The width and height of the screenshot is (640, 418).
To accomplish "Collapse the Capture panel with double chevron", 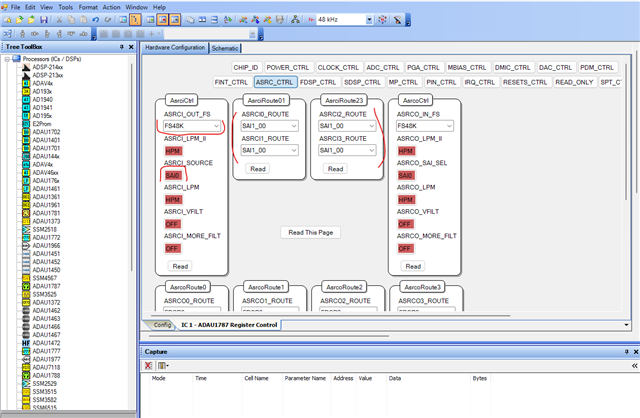I will (635, 365).
